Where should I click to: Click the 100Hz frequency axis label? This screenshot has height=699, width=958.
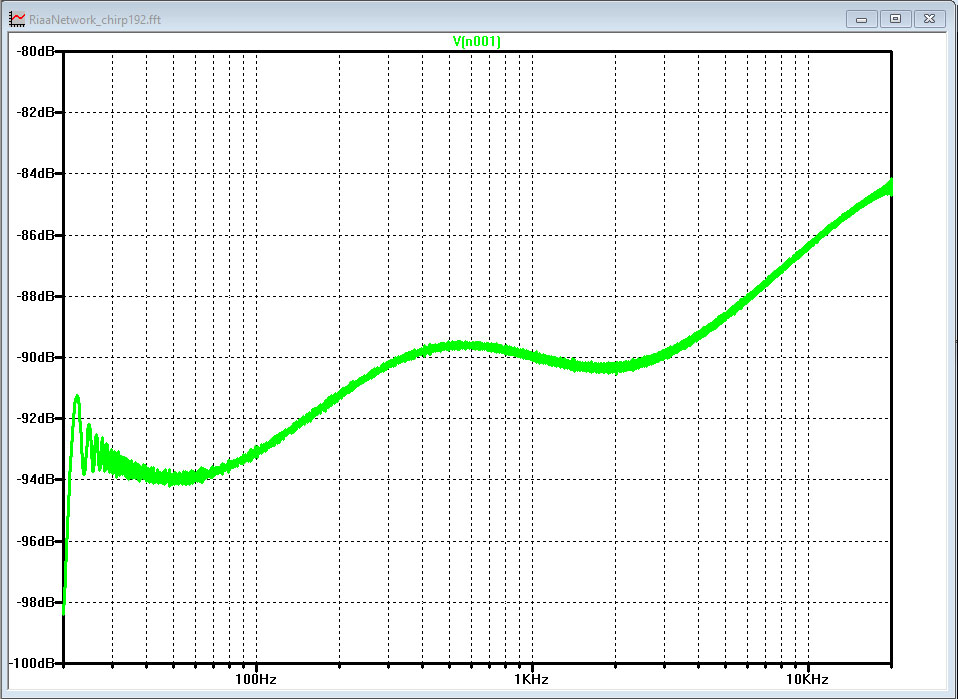(255, 679)
